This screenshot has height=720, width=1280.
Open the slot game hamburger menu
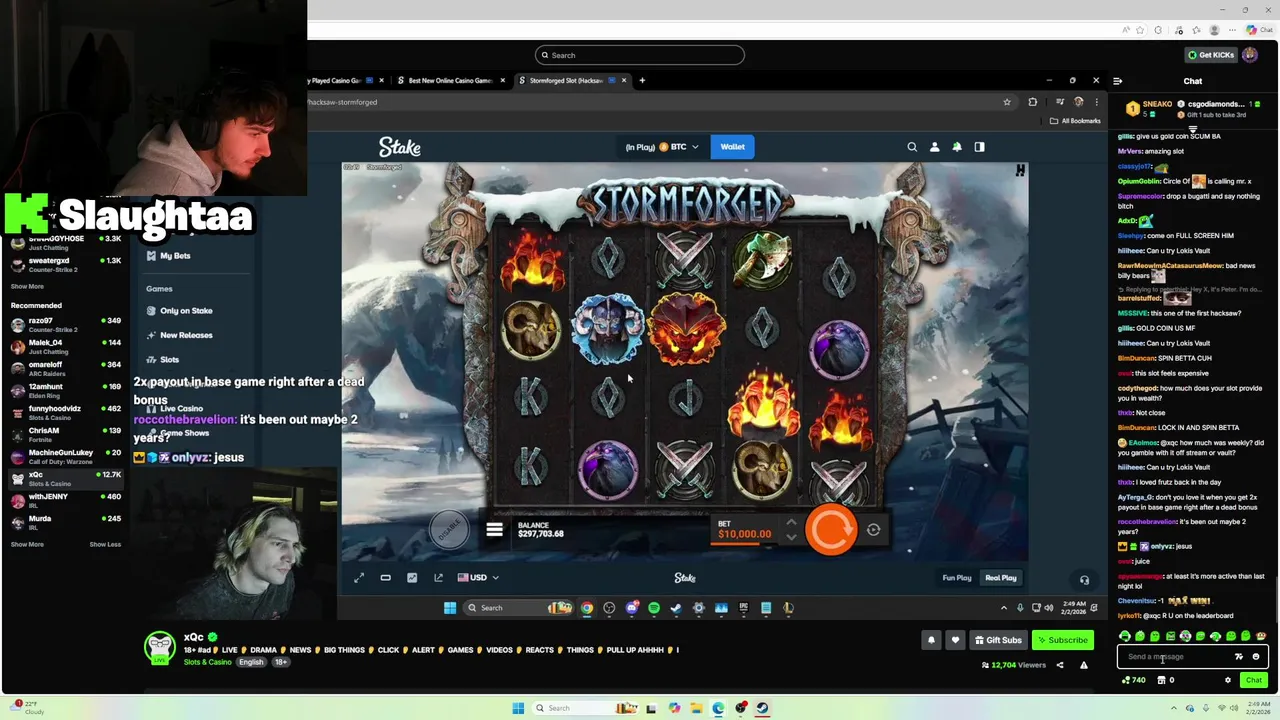pos(494,530)
